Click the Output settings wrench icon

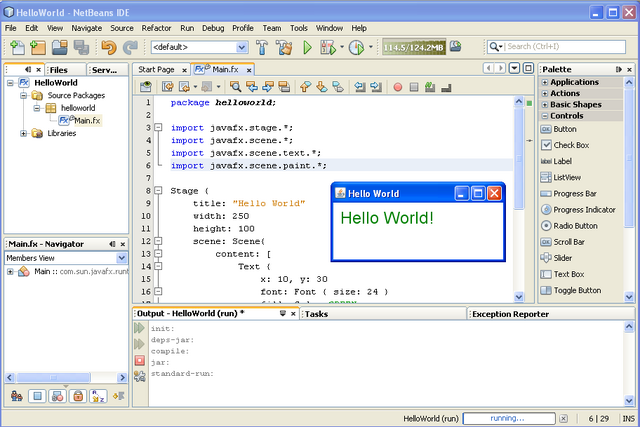[140, 376]
